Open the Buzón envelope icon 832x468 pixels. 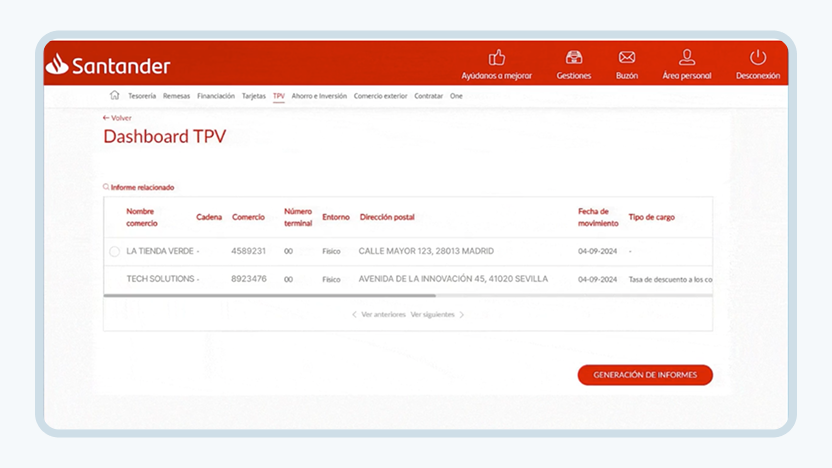627,57
